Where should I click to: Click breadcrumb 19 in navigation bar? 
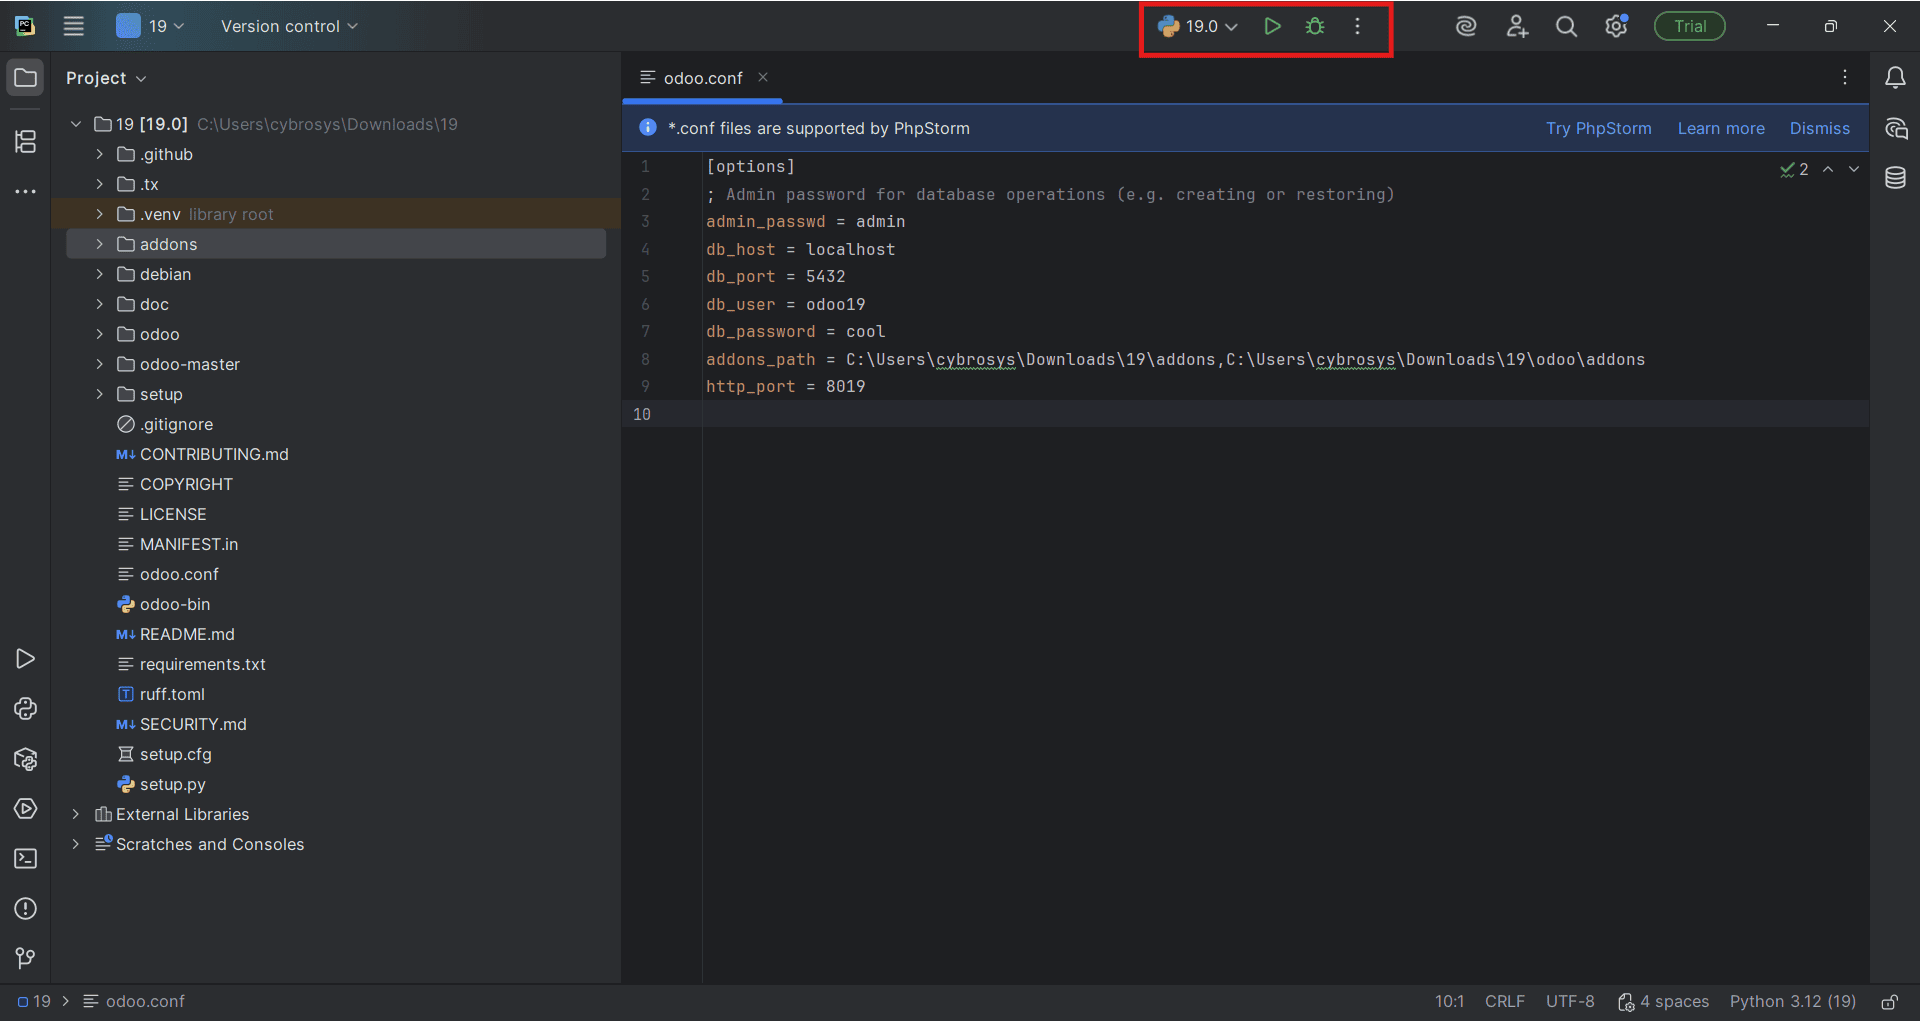pyautogui.click(x=34, y=1002)
